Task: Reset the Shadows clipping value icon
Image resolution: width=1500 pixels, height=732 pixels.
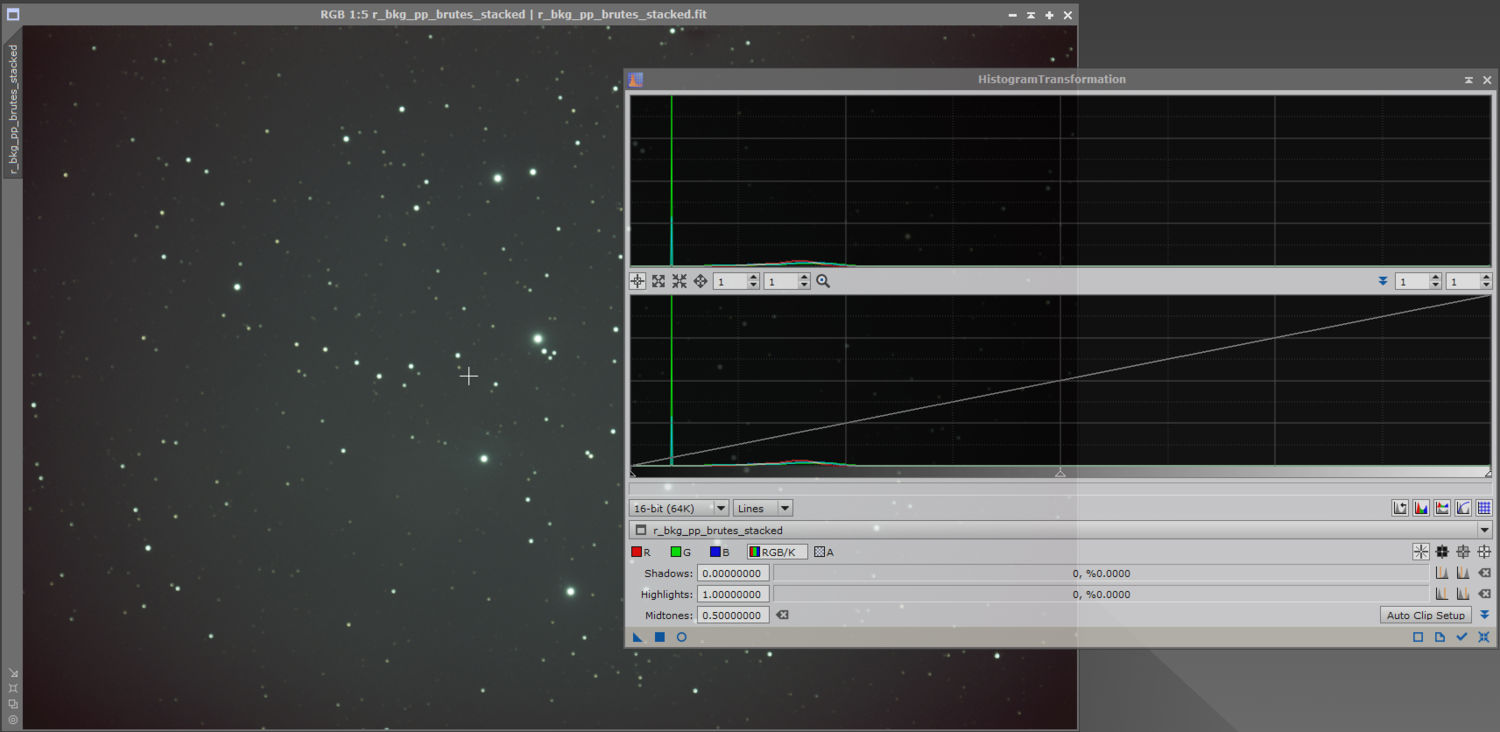Action: [x=1485, y=573]
